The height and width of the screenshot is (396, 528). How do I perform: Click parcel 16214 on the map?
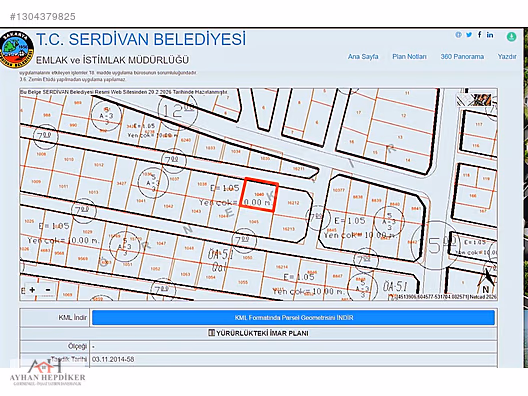point(282,267)
